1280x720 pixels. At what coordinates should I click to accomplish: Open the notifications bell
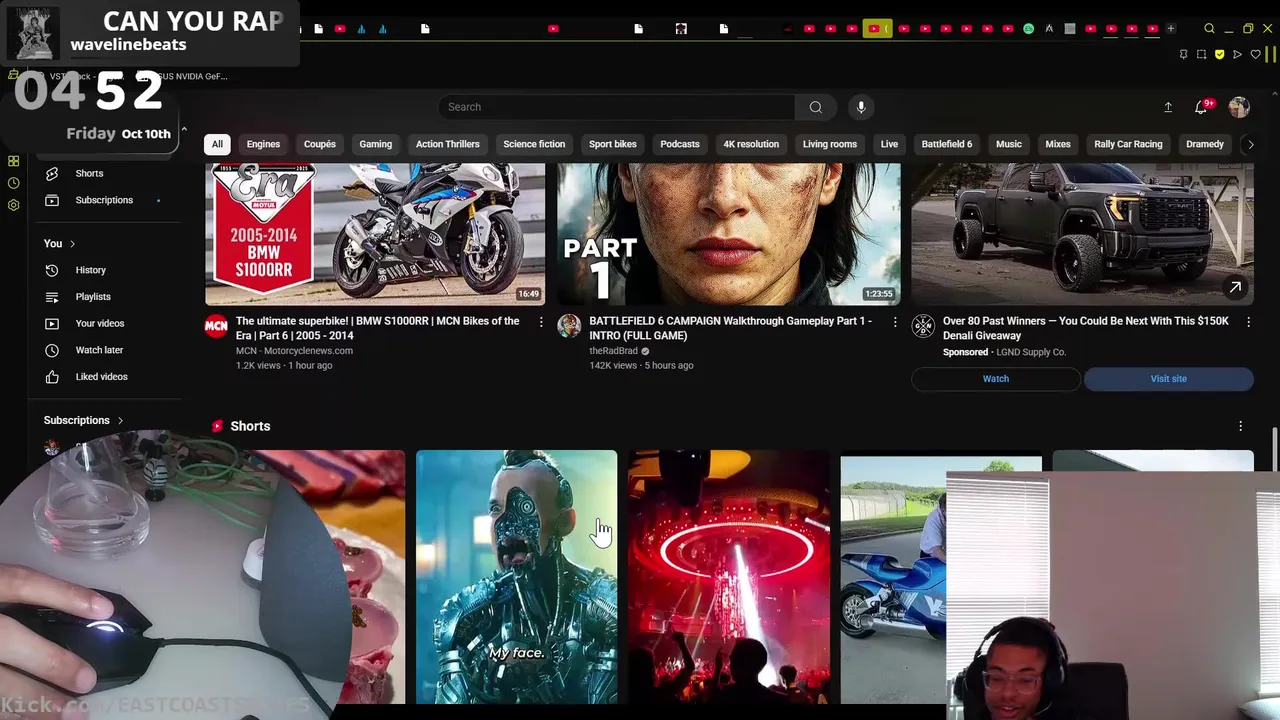(1201, 107)
